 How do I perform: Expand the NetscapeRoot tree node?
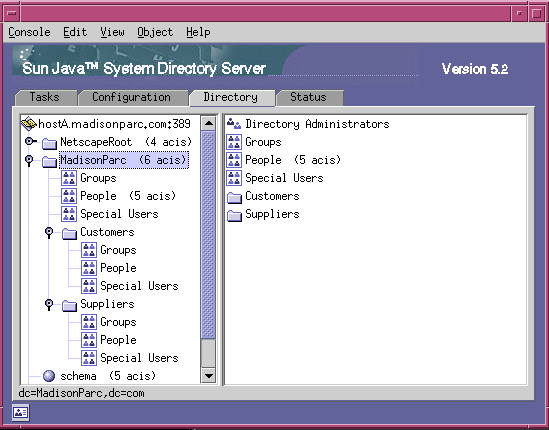31,141
